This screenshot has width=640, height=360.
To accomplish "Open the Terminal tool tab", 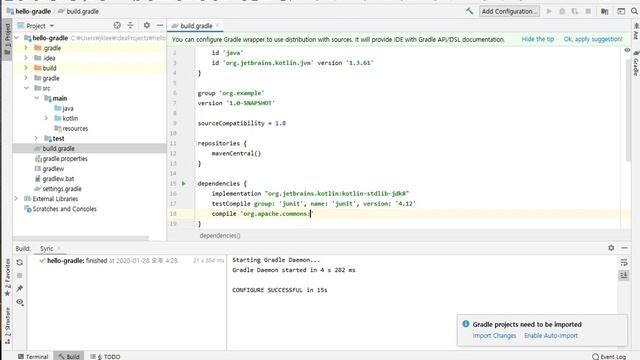I will tap(33, 356).
